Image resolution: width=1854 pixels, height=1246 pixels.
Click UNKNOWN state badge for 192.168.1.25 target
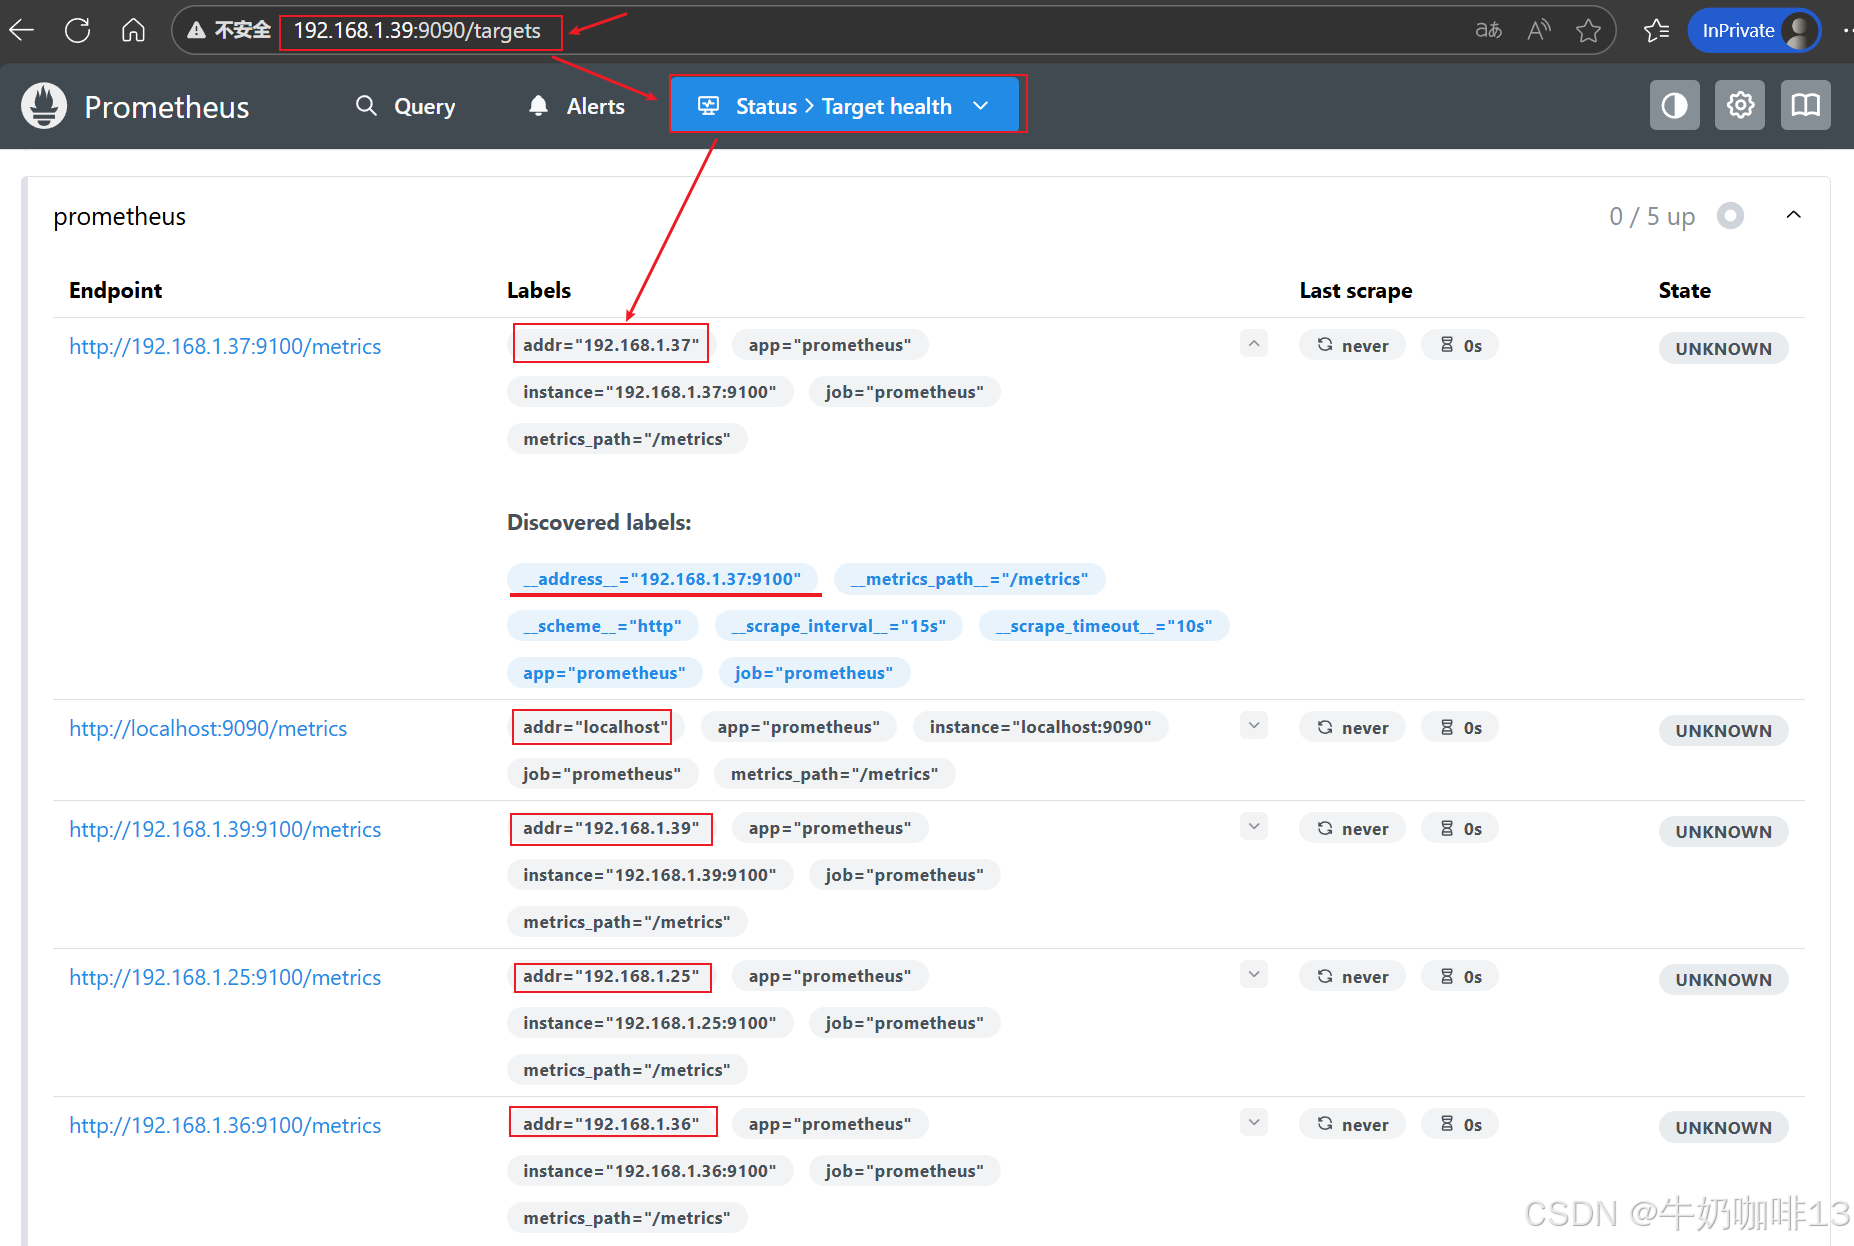(x=1723, y=980)
